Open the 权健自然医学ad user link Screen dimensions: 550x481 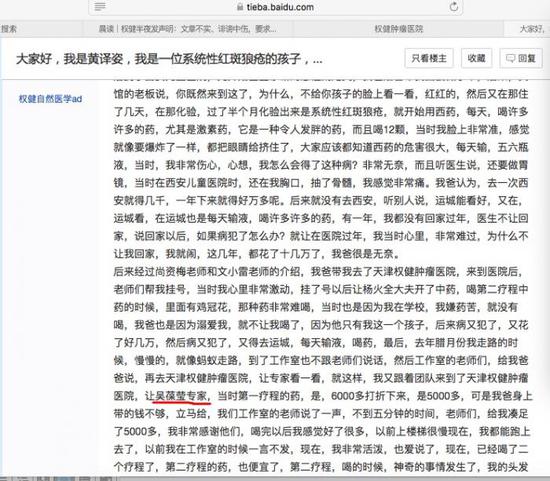50,99
